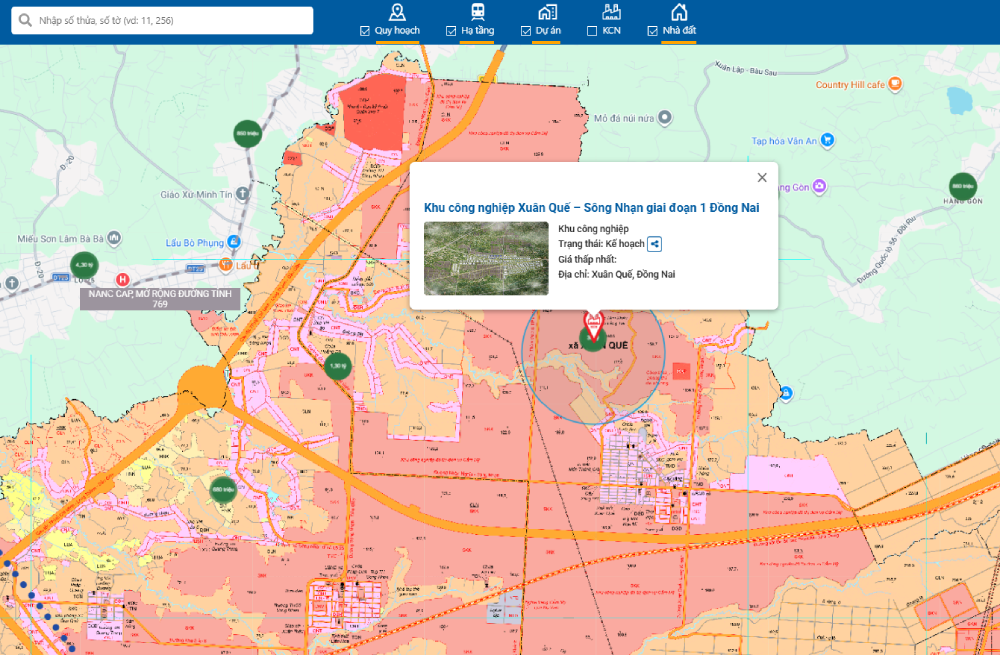Click the Nhà đất house icon

coord(679,12)
